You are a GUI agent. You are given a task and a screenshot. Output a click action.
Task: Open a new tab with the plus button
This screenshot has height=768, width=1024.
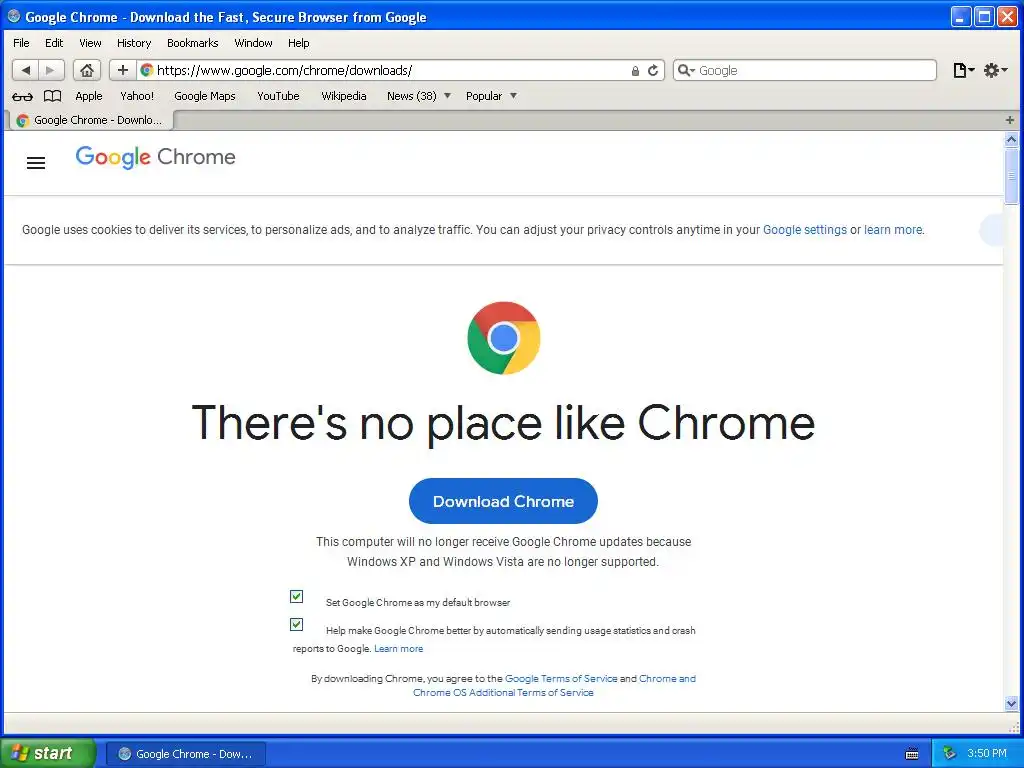[1010, 120]
